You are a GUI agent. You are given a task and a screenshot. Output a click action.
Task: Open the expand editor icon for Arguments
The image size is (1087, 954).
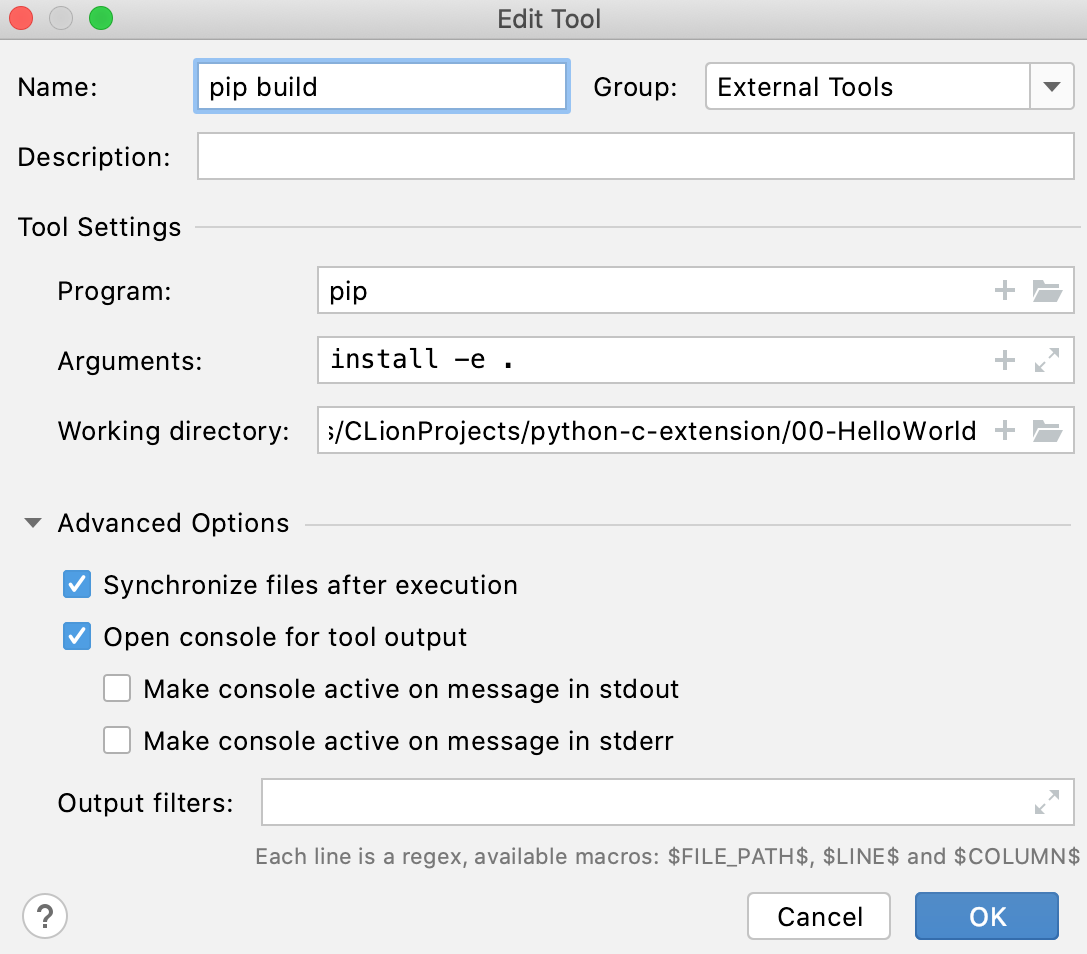point(1046,360)
